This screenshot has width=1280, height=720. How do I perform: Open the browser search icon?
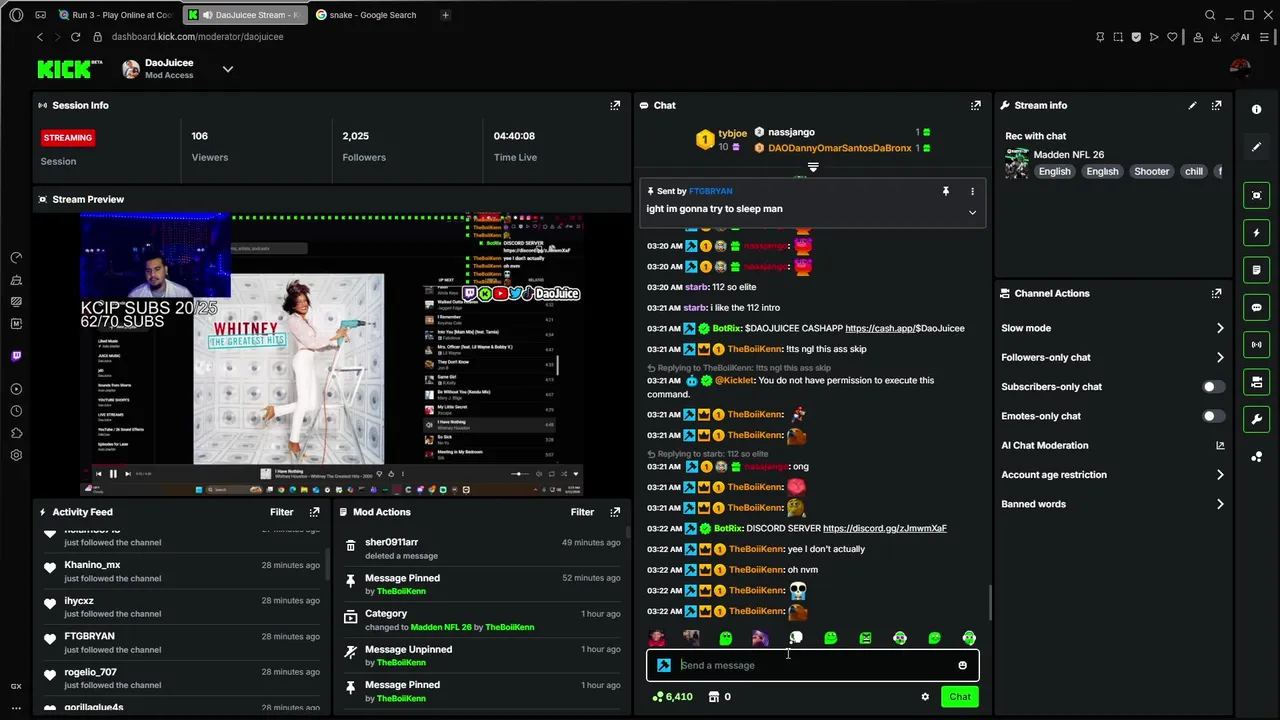pyautogui.click(x=1210, y=15)
